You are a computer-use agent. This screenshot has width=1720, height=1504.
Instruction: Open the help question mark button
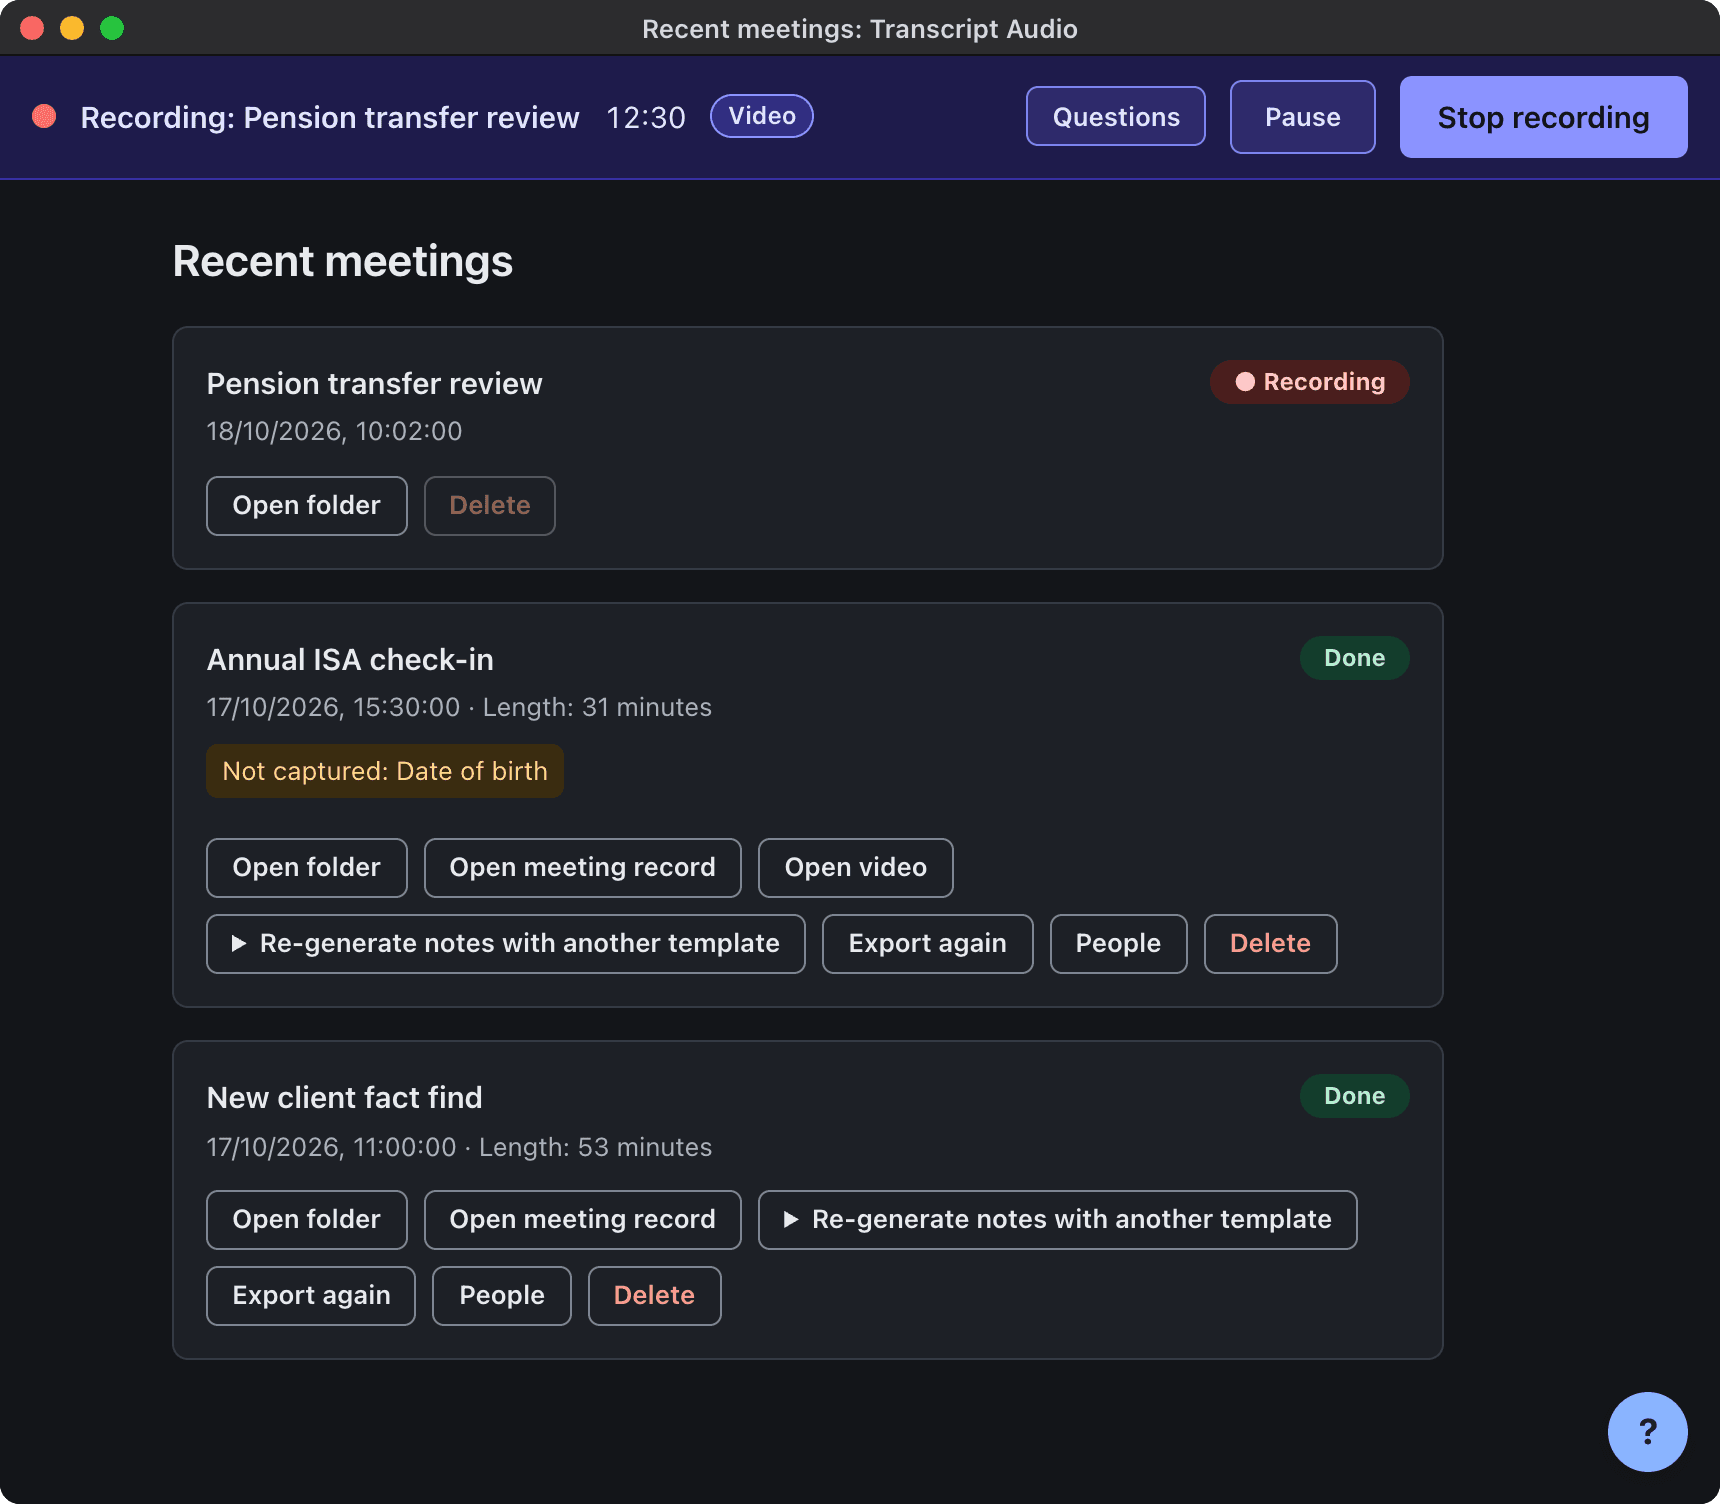[1647, 1431]
